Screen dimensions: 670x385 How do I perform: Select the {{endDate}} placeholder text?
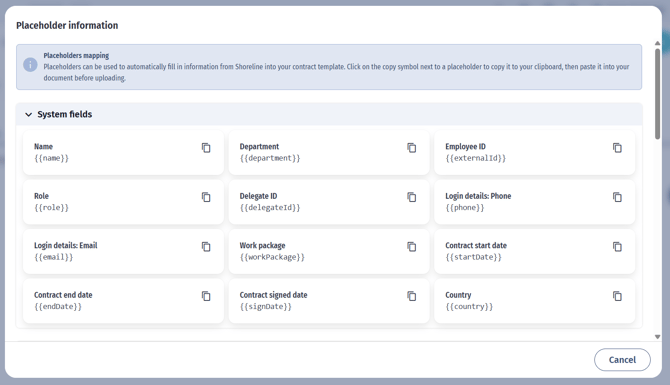click(x=58, y=307)
